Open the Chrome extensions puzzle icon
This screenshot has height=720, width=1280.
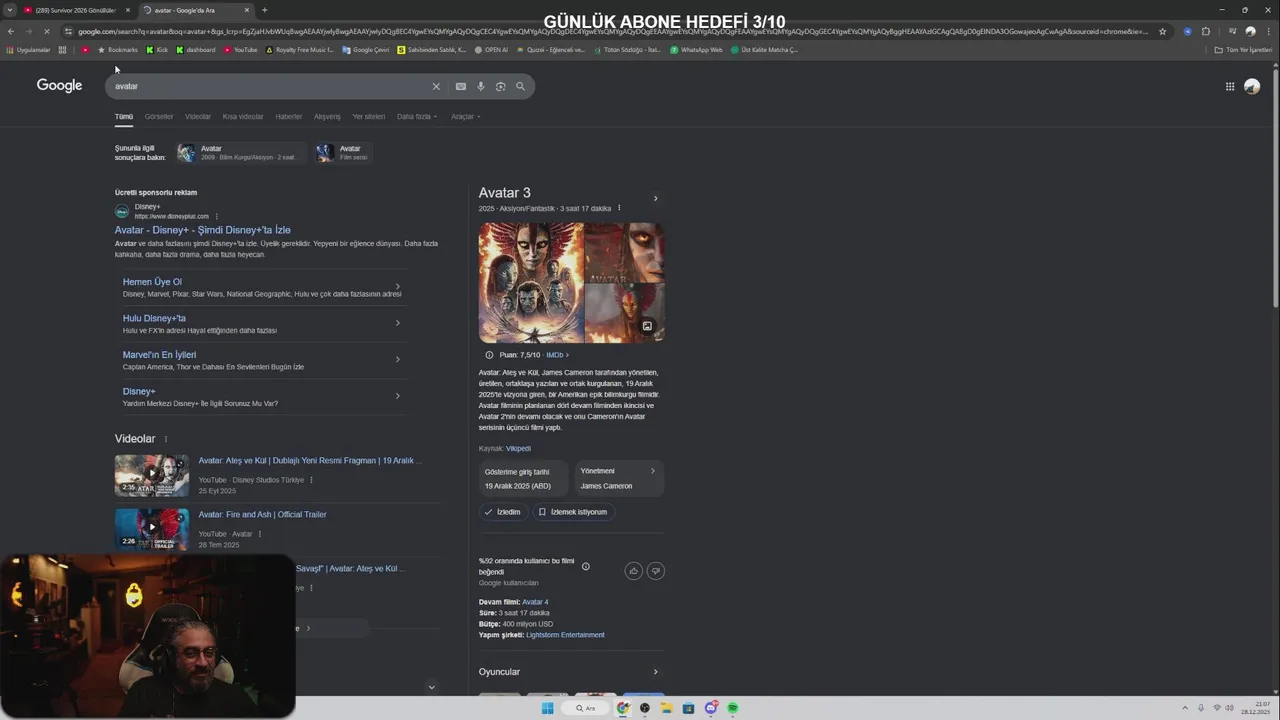pos(1205,31)
